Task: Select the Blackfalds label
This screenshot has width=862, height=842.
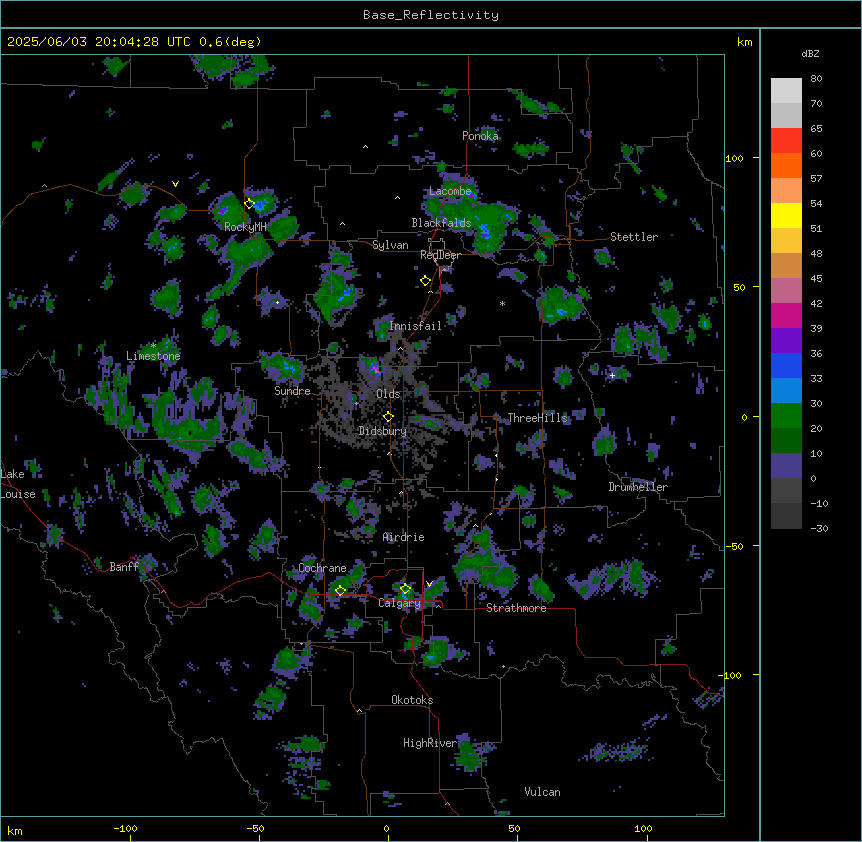Action: (441, 223)
